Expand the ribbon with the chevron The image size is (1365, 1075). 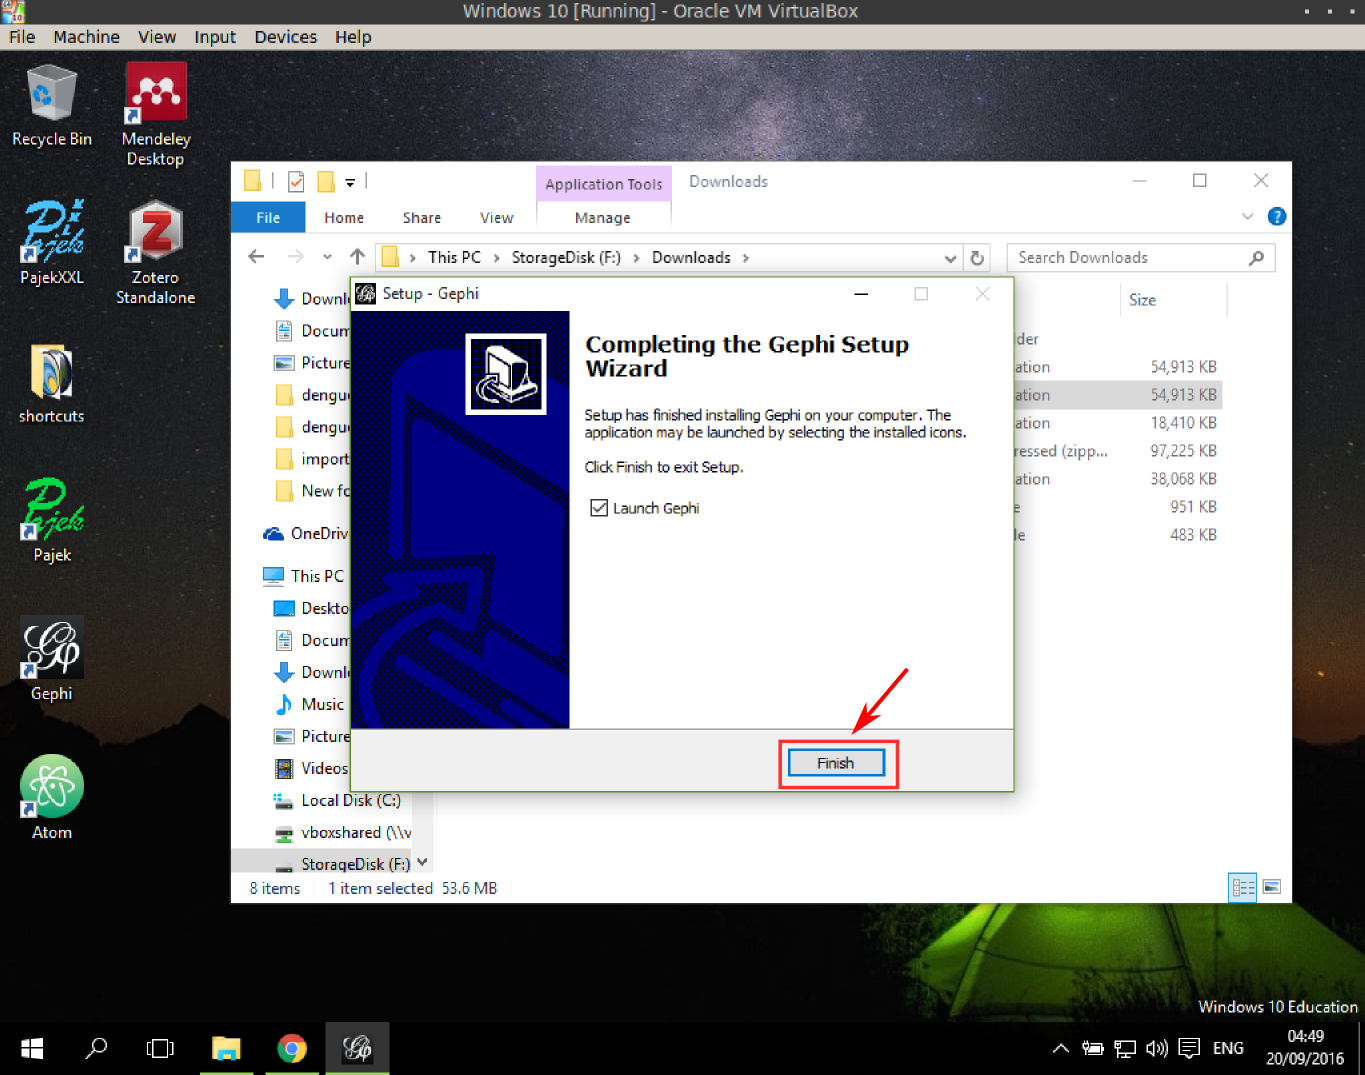point(1247,216)
